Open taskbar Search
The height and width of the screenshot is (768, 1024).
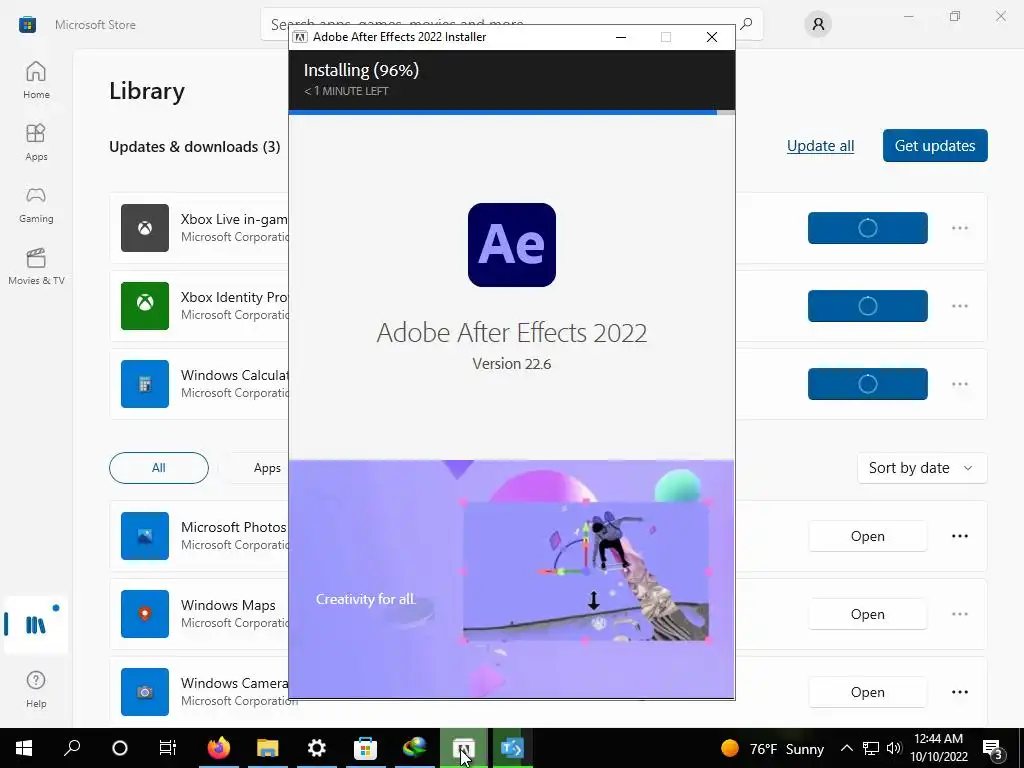point(72,748)
